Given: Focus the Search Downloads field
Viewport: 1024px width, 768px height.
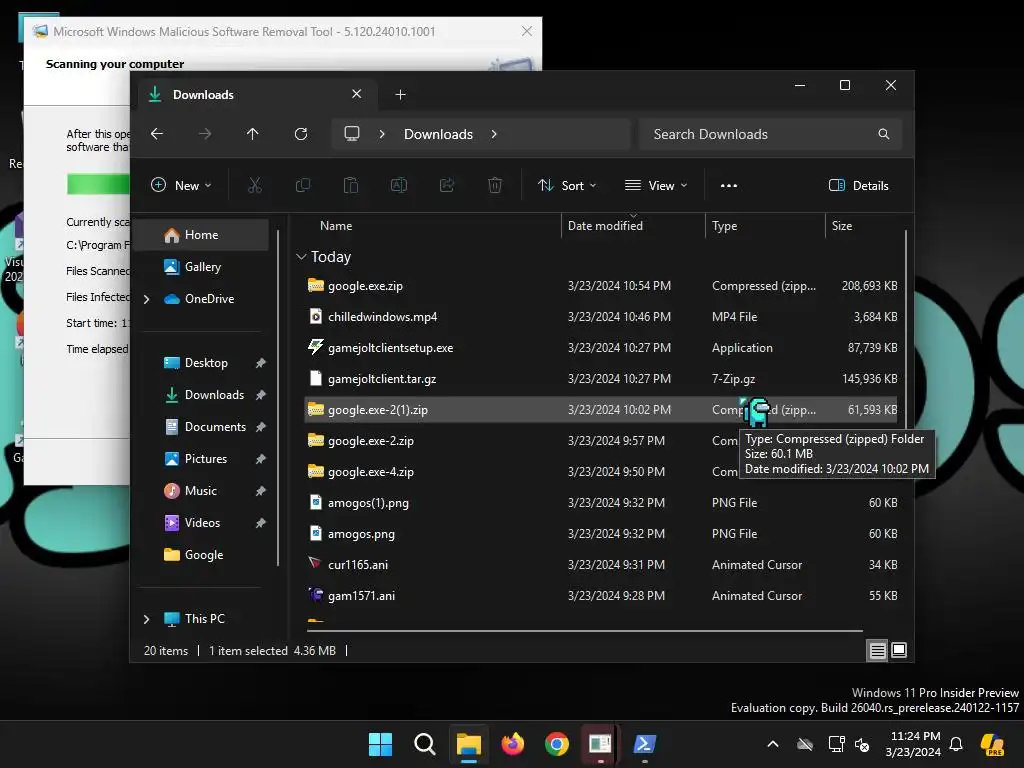Looking at the screenshot, I should point(771,134).
